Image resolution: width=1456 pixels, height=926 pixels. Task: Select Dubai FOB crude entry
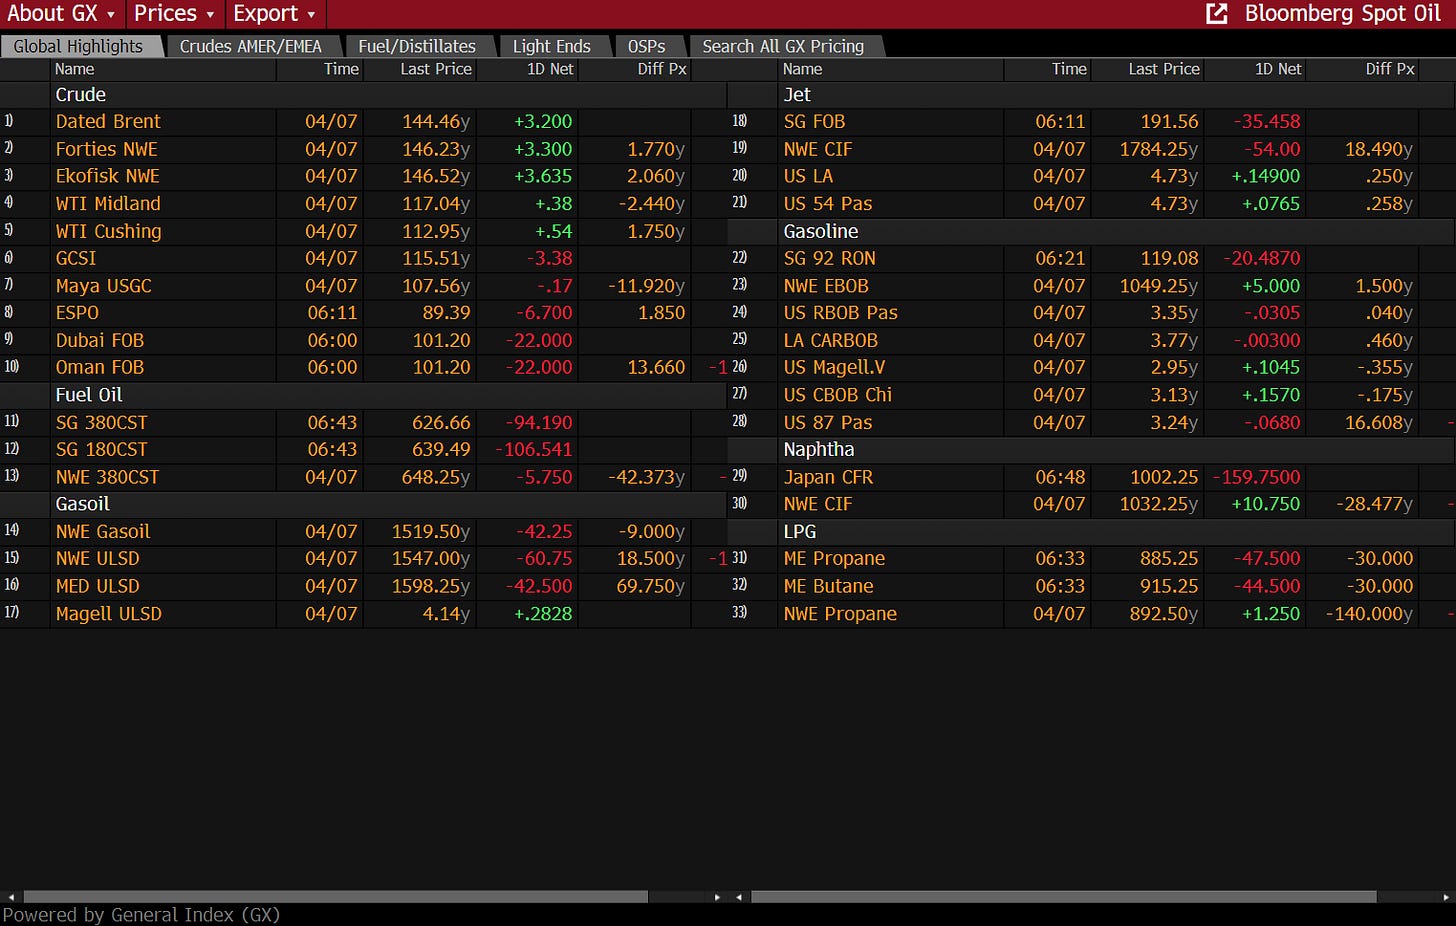[x=364, y=340]
